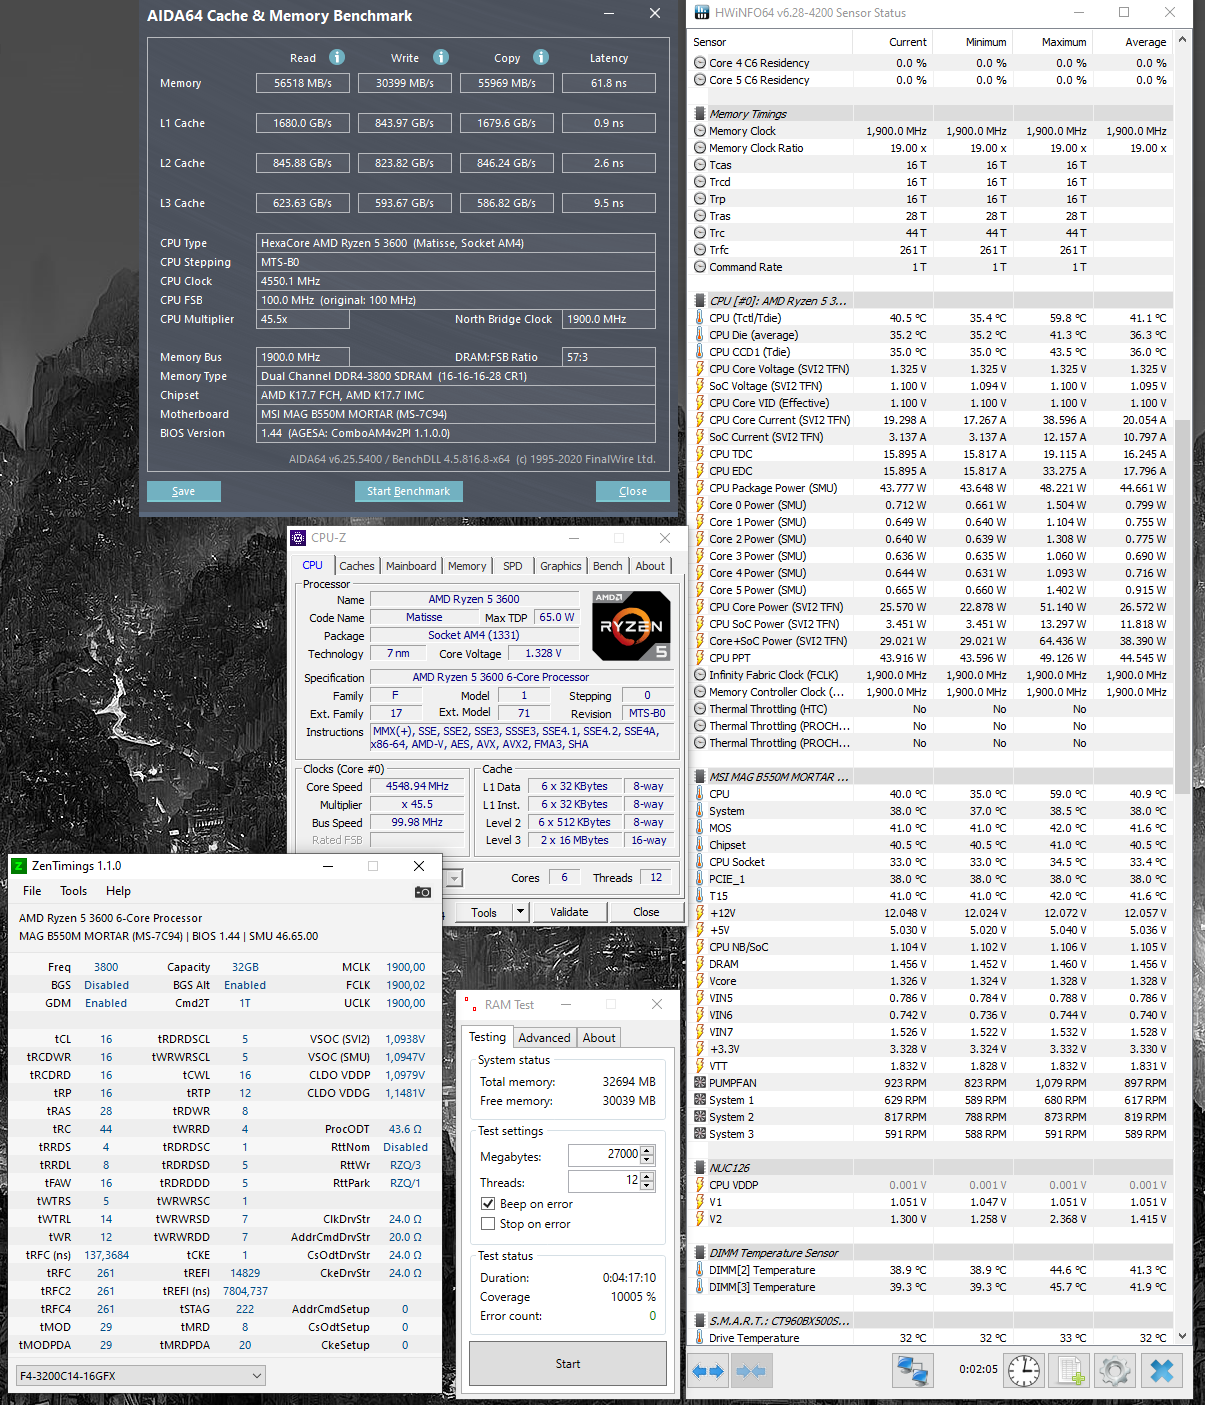Switch to the Advanced tab in RAM Test
1205x1405 pixels.
[544, 1038]
